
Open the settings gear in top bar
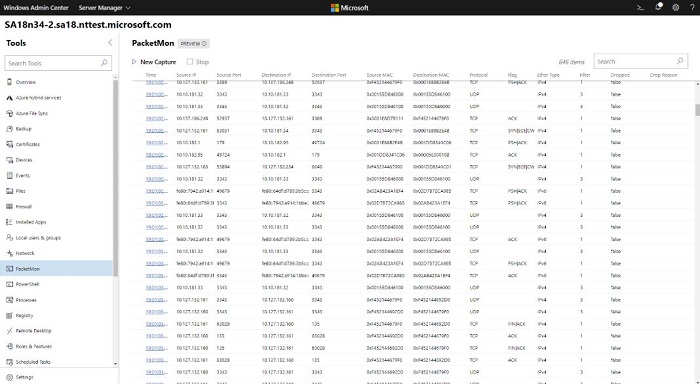click(x=675, y=8)
